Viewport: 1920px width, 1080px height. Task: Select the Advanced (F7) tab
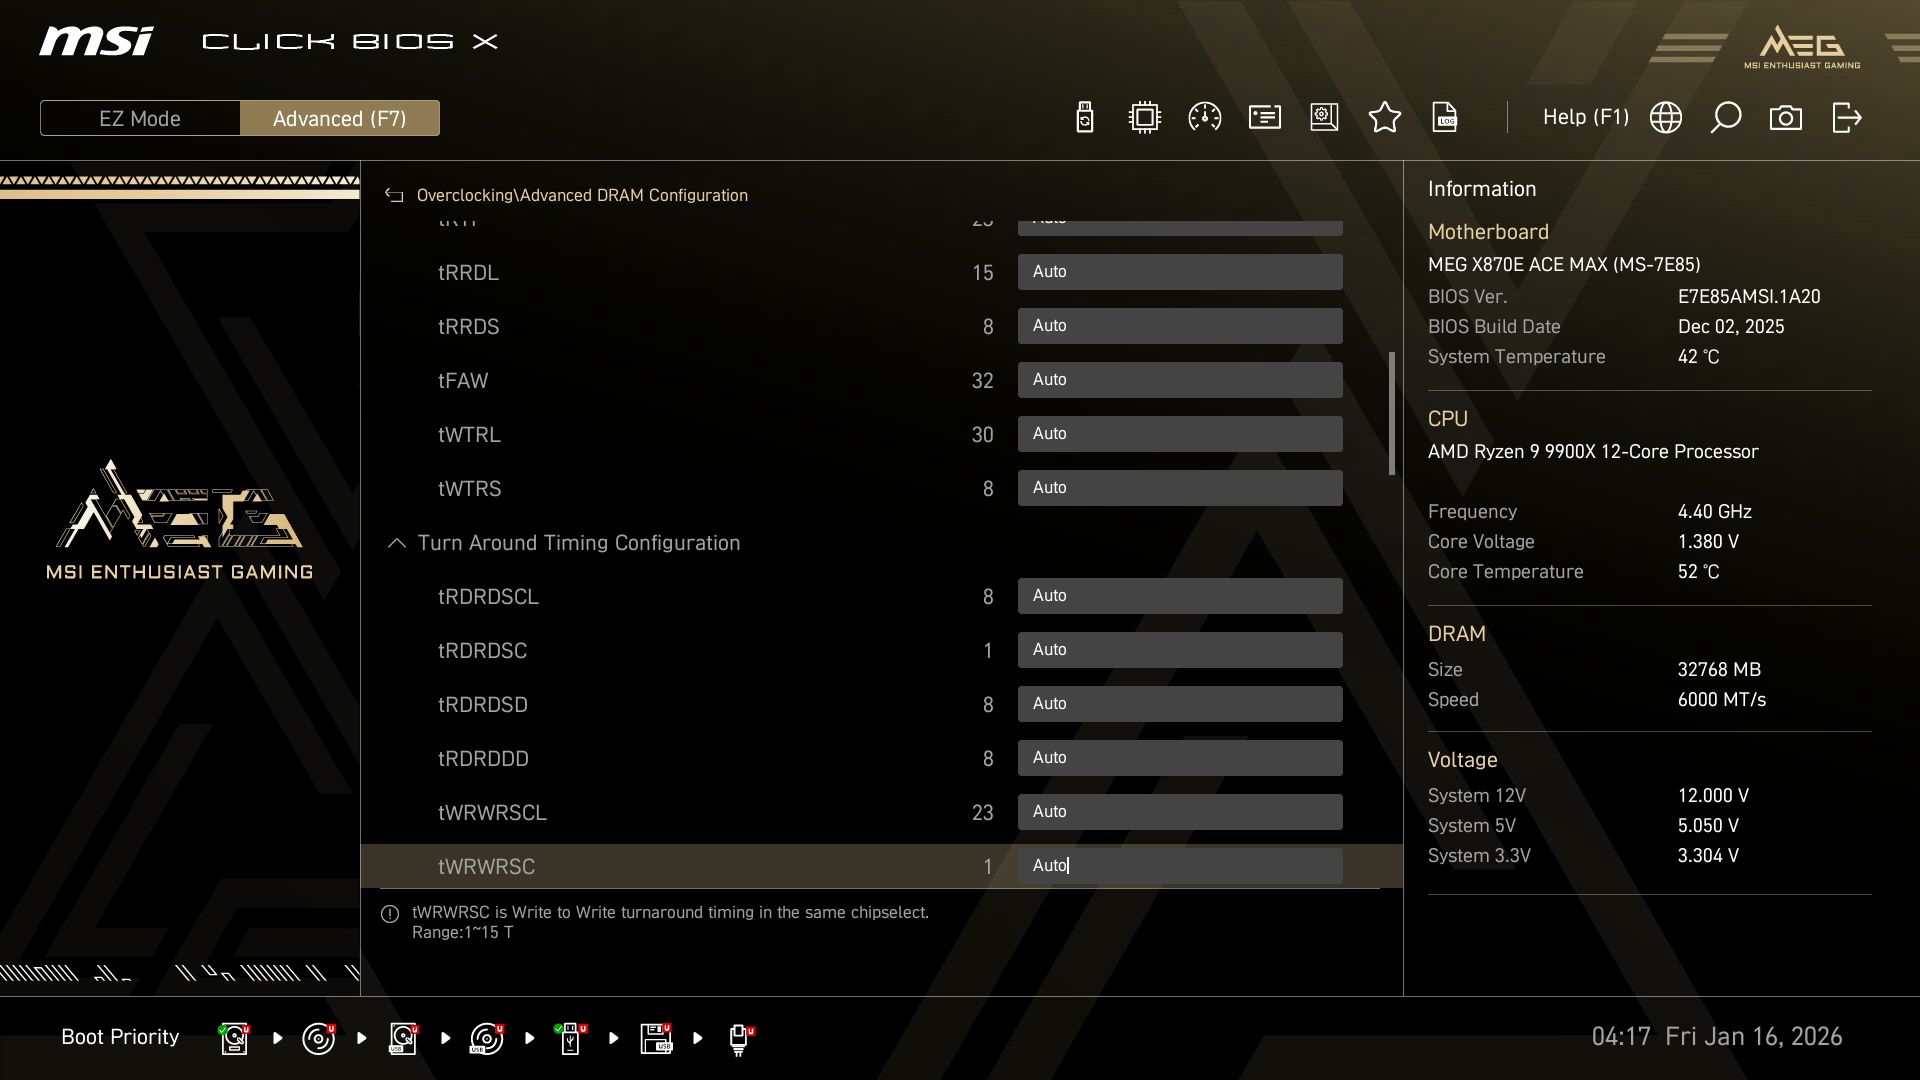click(340, 118)
